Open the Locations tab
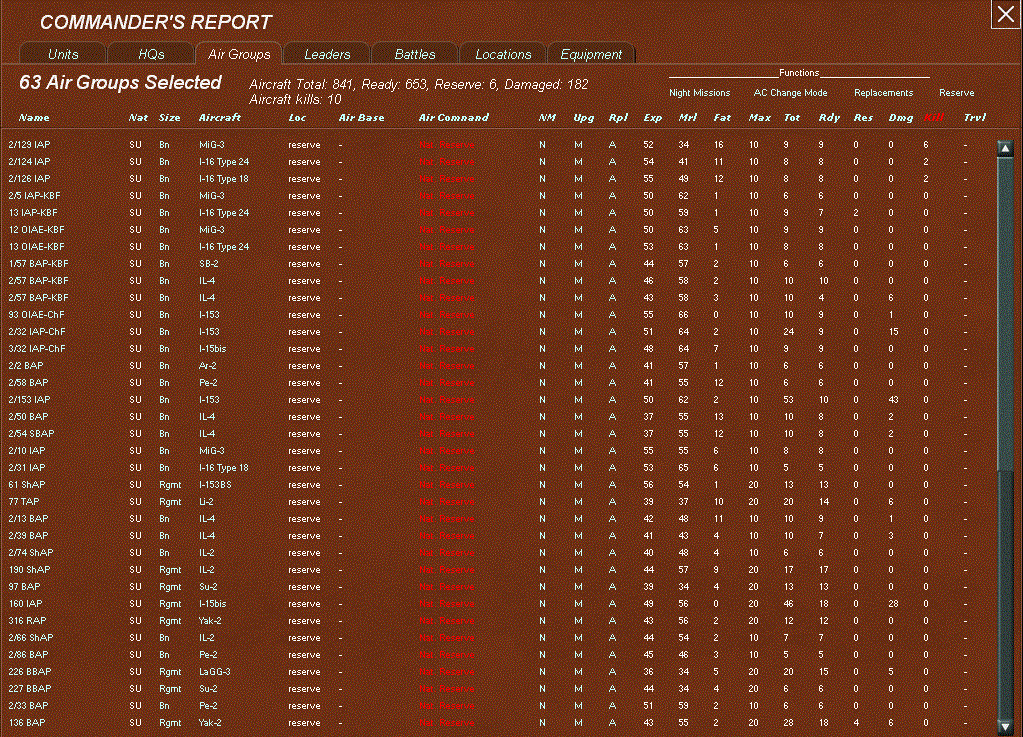The width and height of the screenshot is (1023, 737). [503, 54]
